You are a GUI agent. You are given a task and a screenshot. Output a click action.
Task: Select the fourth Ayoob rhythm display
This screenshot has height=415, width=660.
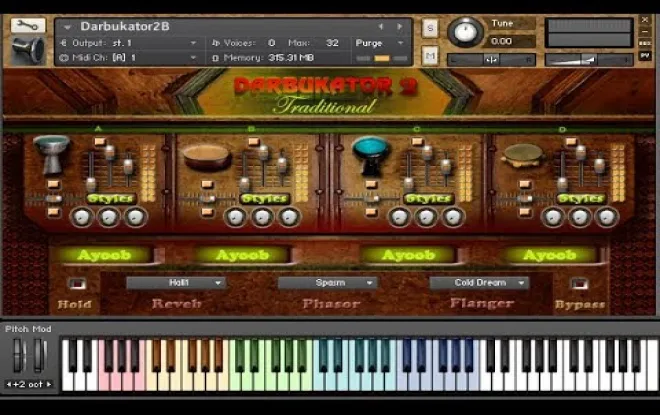point(549,255)
